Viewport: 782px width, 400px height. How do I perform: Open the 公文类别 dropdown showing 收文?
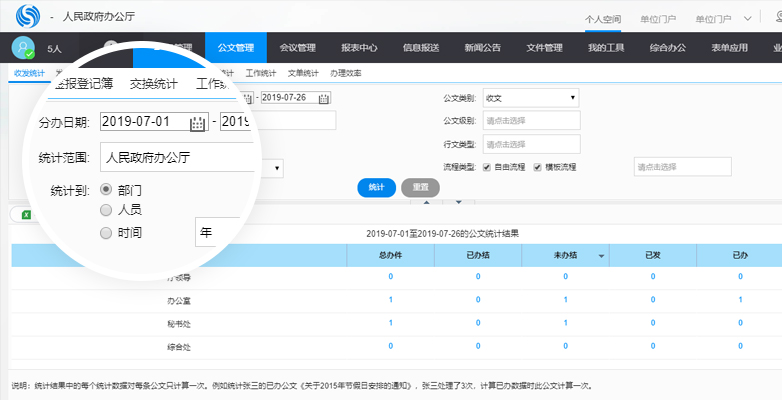531,98
